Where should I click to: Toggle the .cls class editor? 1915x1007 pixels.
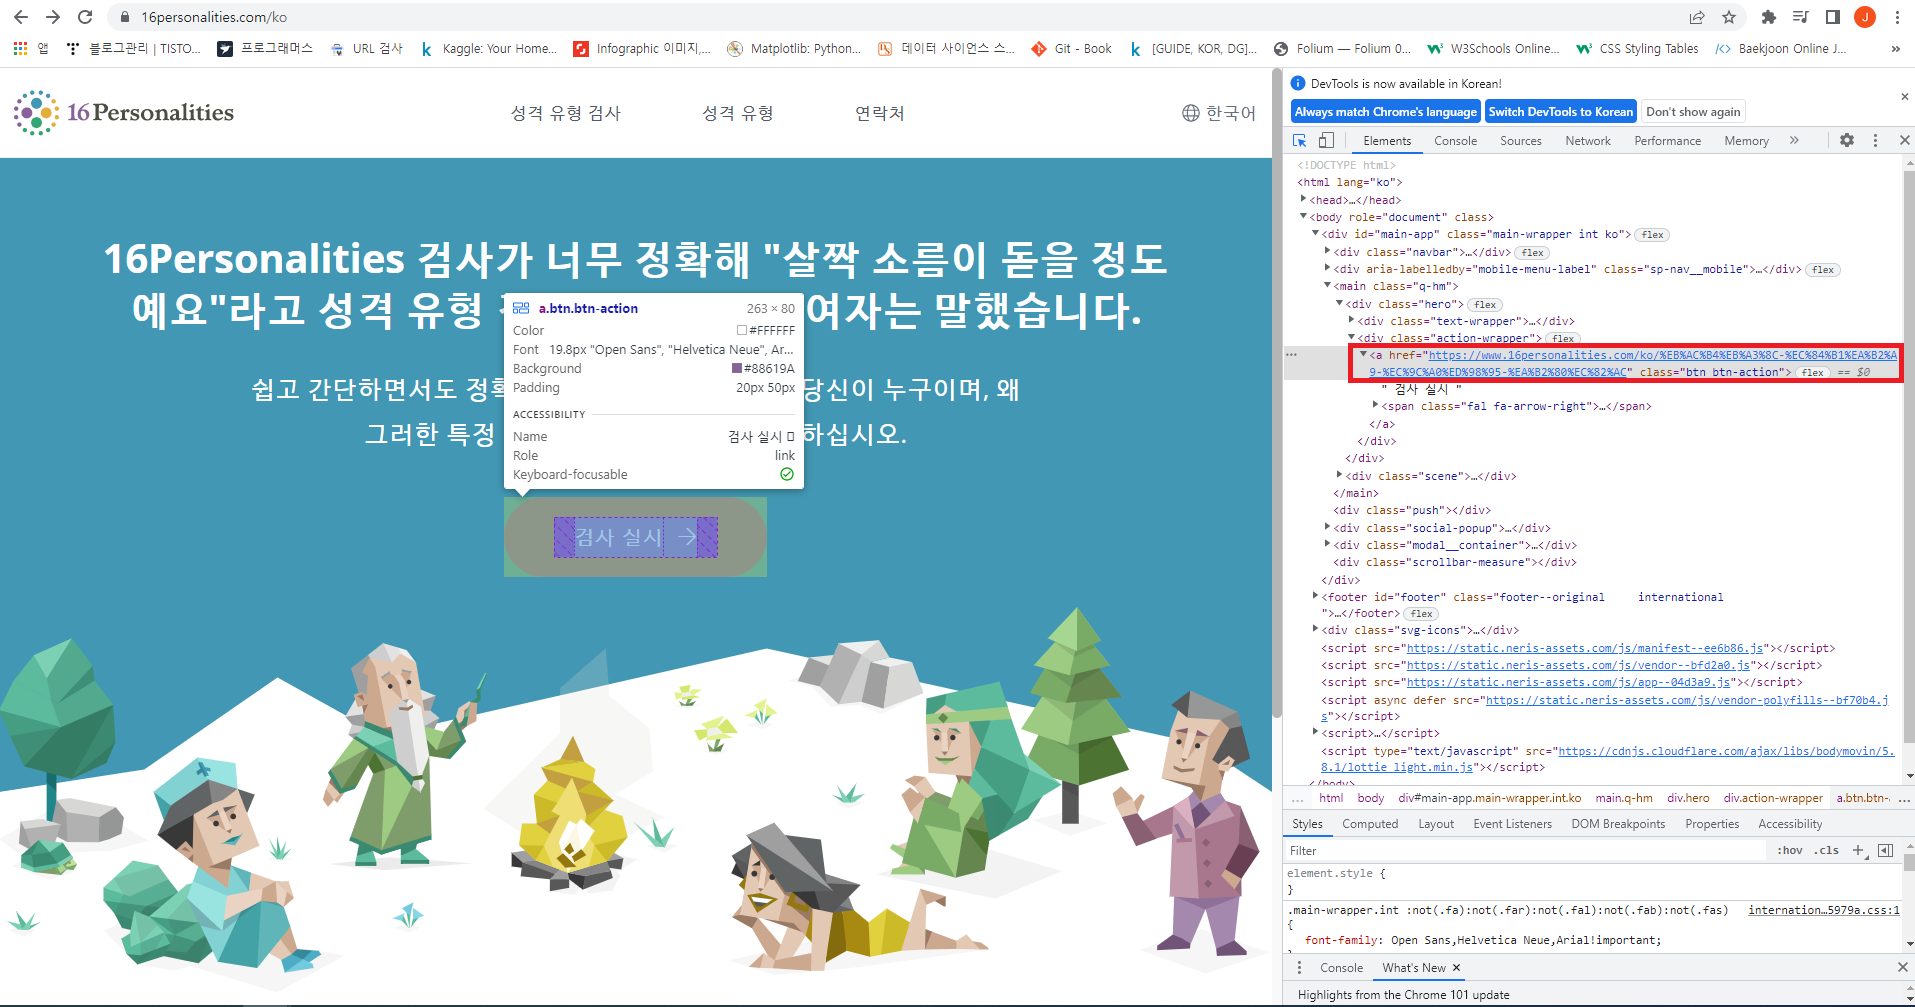point(1827,850)
